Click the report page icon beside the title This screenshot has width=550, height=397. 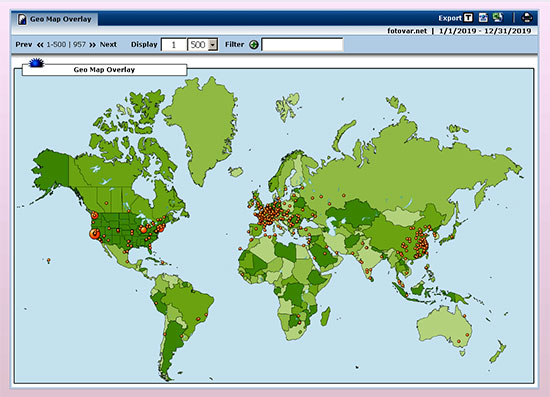coord(22,19)
